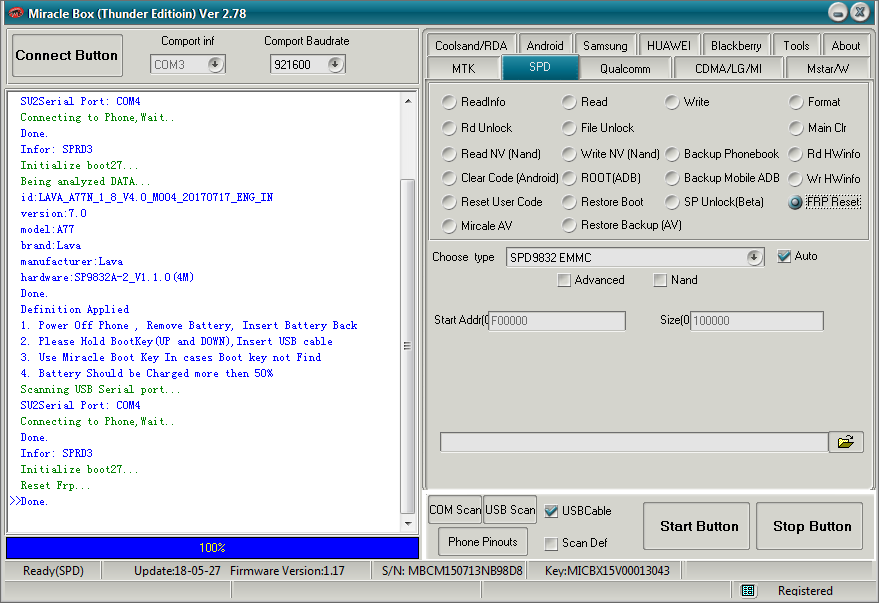The image size is (879, 603).
Task: Open the file browse folder icon
Action: [x=845, y=442]
